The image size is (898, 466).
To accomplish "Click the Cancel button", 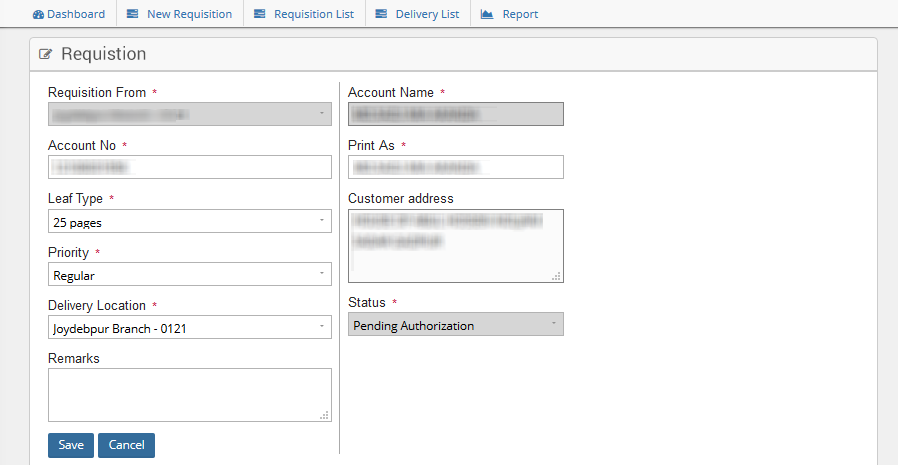I will (126, 445).
